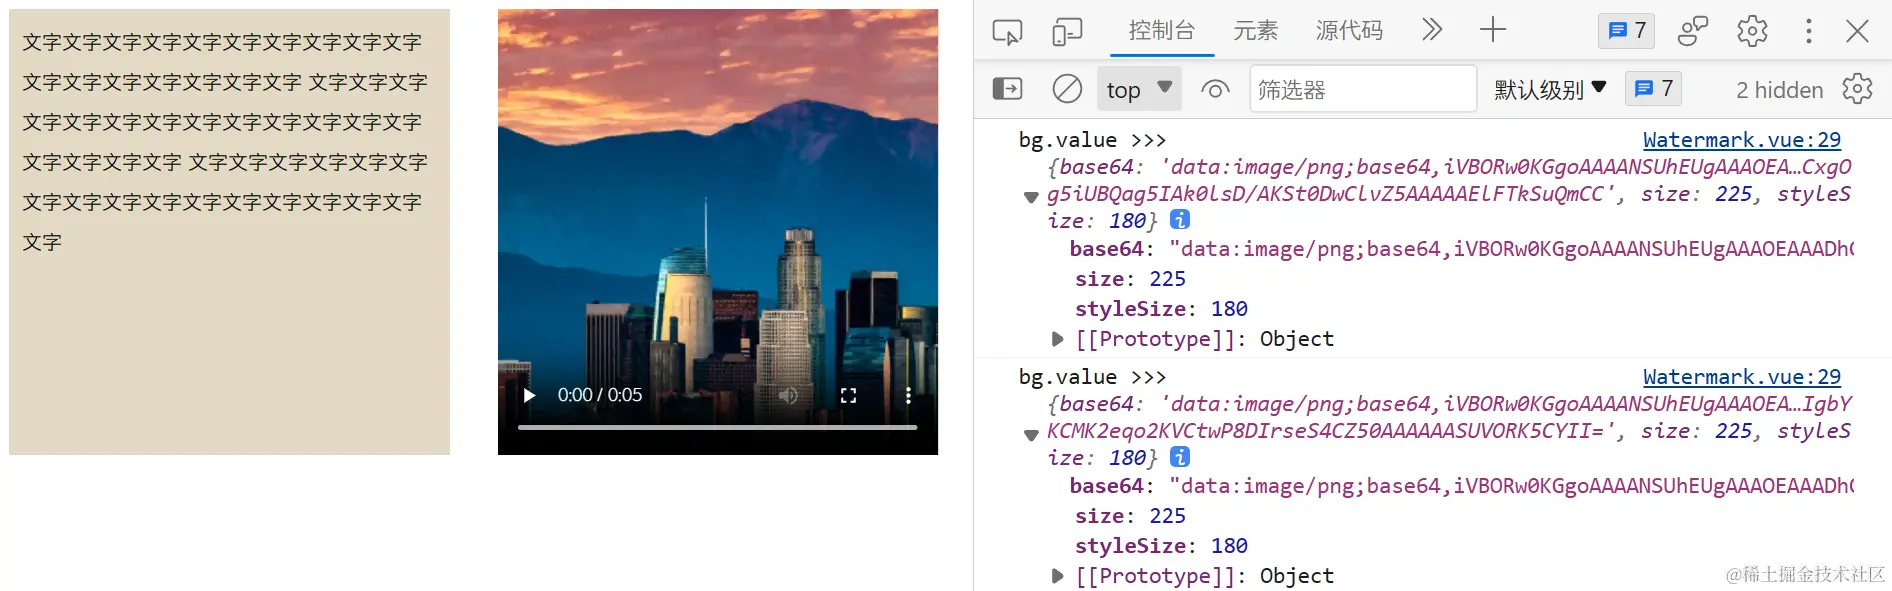This screenshot has width=1892, height=591.
Task: Switch to the 源代码 tab
Action: [1349, 31]
